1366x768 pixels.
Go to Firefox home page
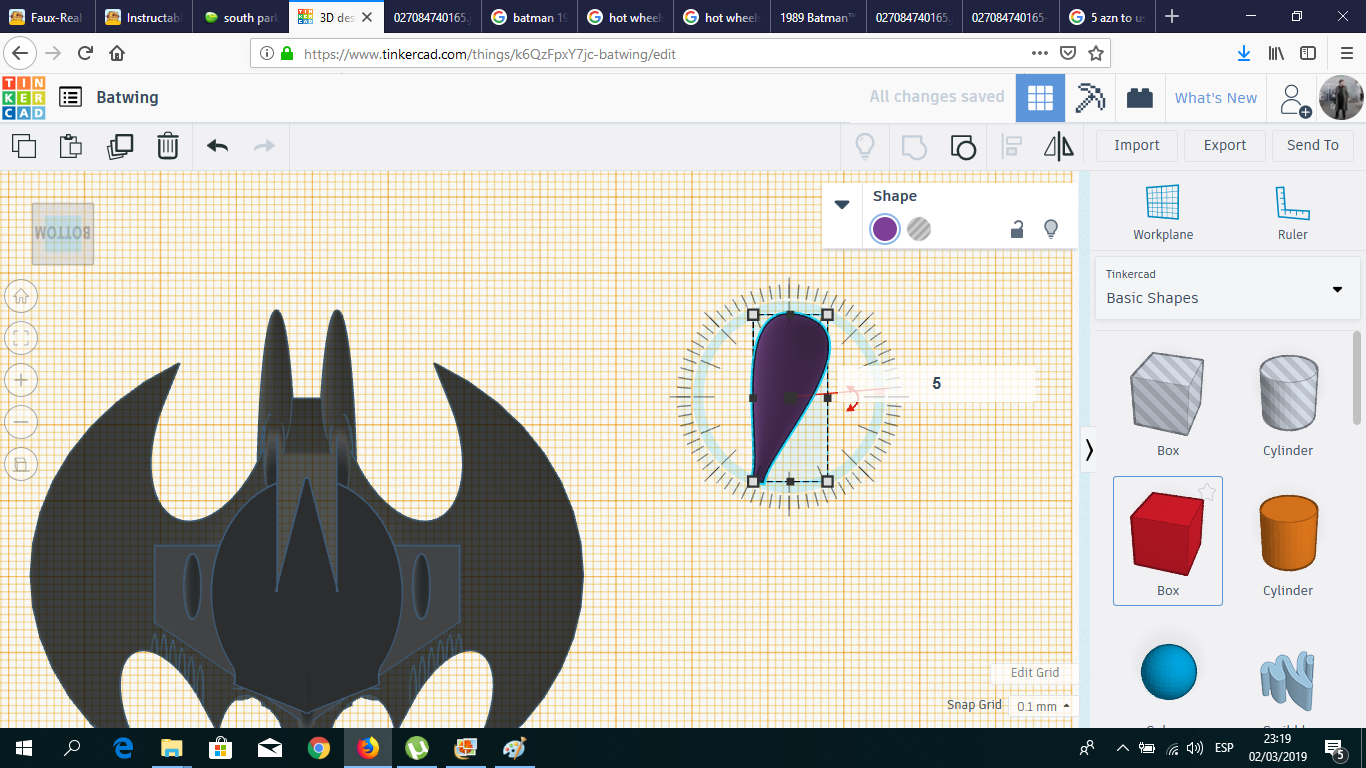pos(117,54)
